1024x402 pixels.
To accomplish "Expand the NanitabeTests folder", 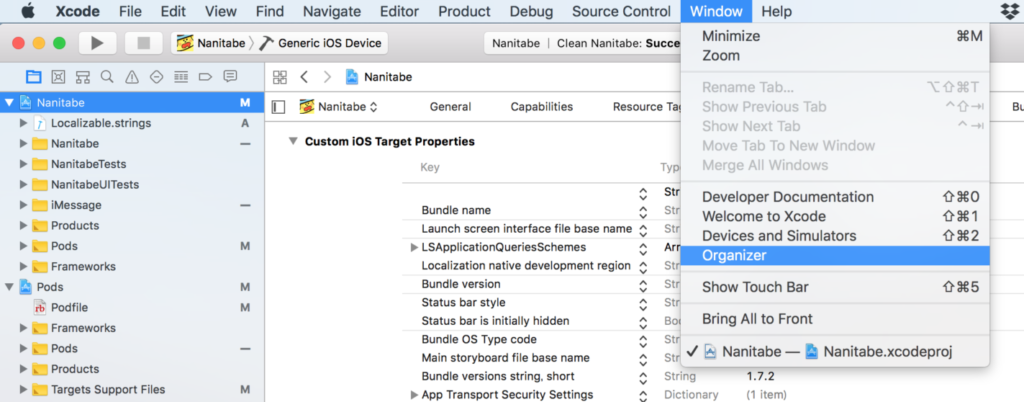I will pyautogui.click(x=24, y=164).
